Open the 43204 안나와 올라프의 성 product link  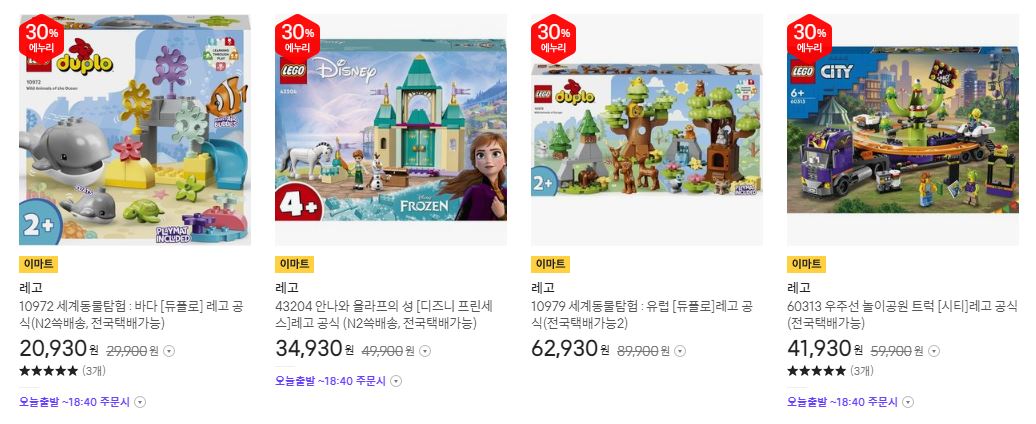click(x=385, y=315)
